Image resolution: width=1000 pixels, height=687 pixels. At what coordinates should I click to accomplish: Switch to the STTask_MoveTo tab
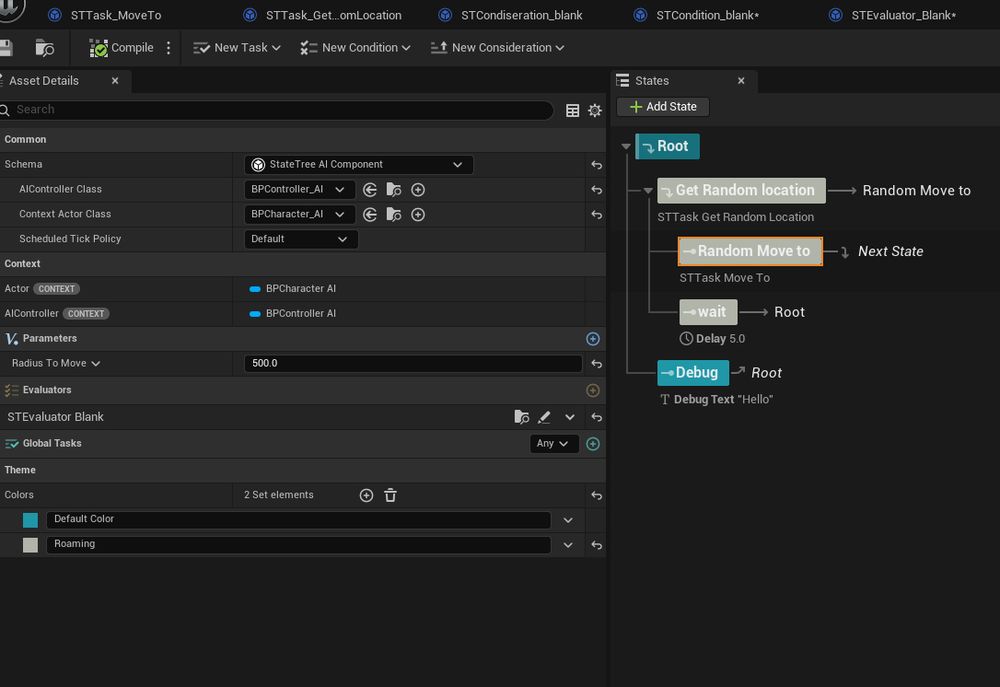click(x=105, y=15)
